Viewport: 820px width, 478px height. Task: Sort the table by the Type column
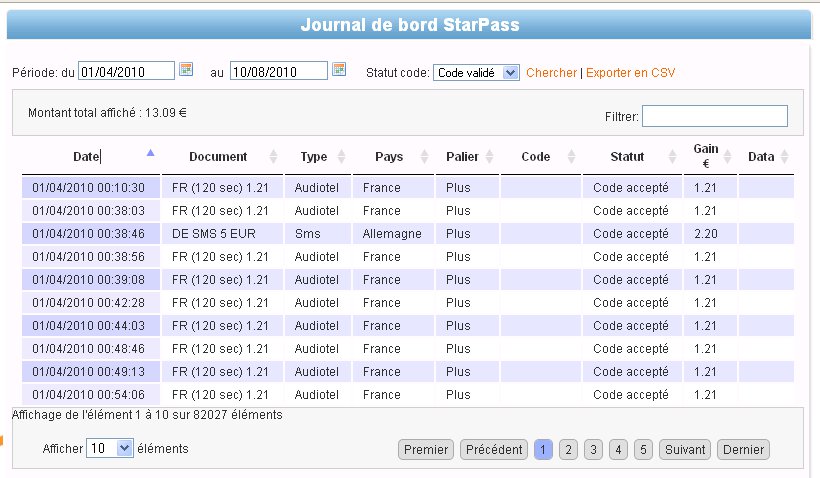click(x=318, y=156)
